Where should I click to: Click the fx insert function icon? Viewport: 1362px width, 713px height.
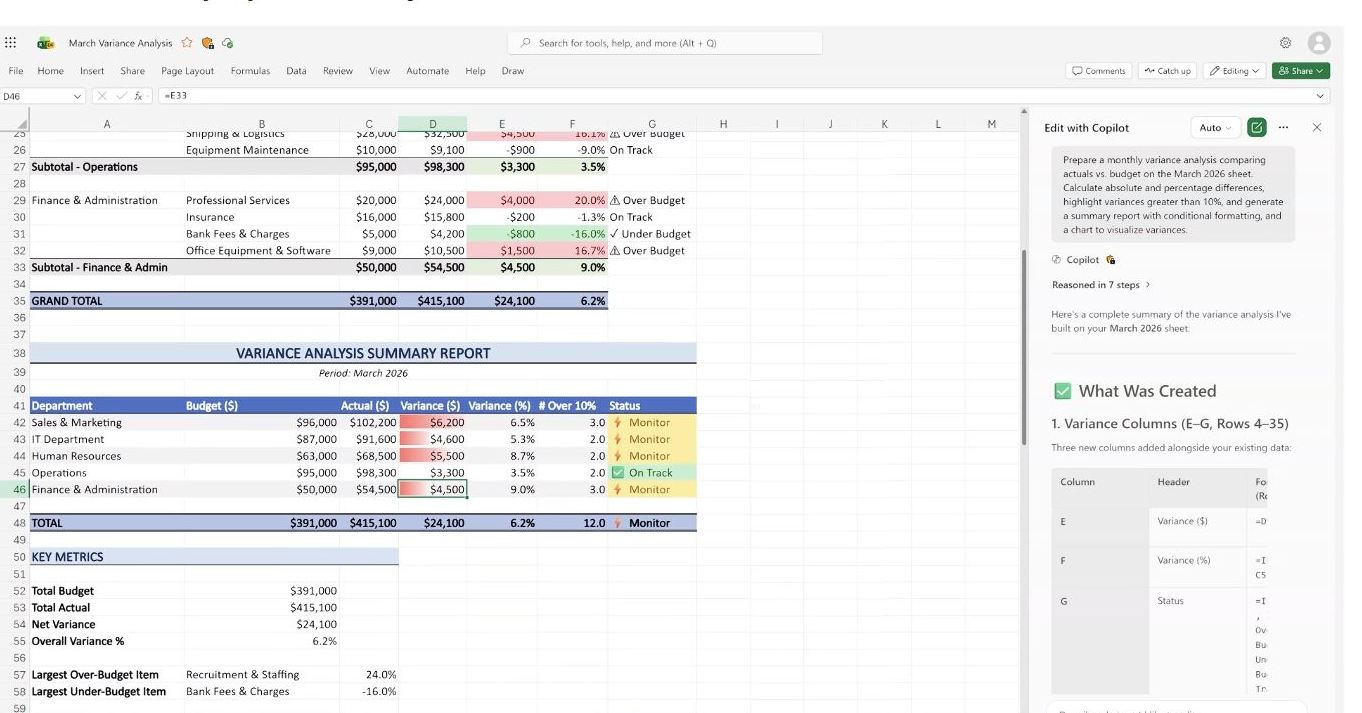139,96
